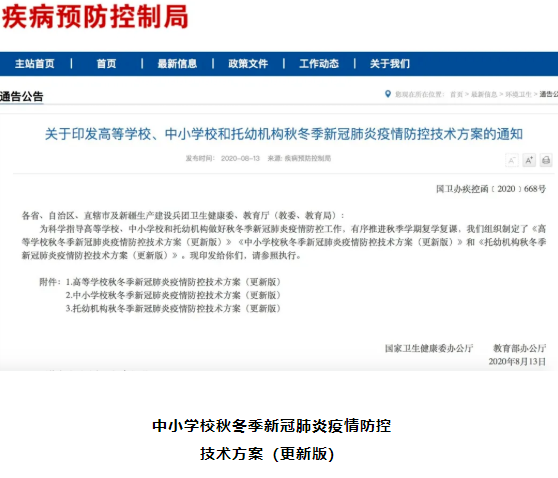Click the 您现在所在位置 breadcrumb label
558x478 pixels.
[420, 94]
